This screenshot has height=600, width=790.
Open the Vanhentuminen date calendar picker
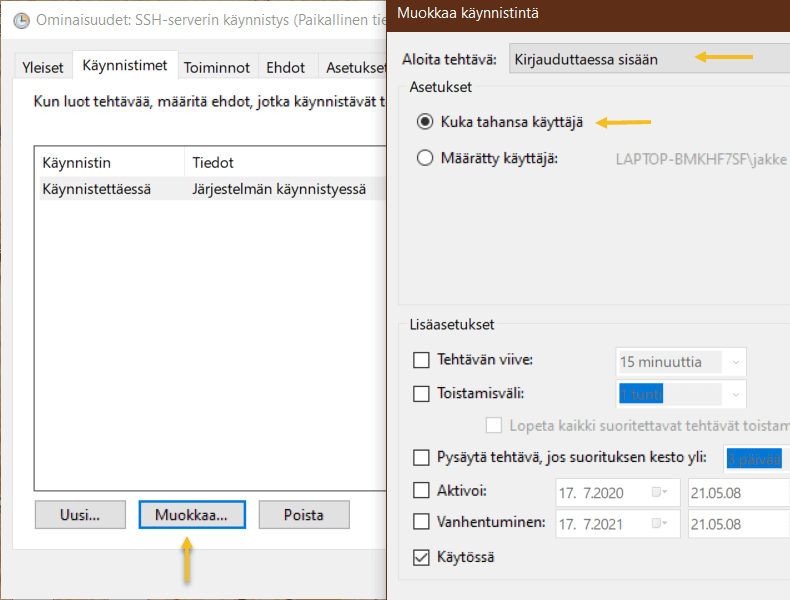(x=659, y=522)
